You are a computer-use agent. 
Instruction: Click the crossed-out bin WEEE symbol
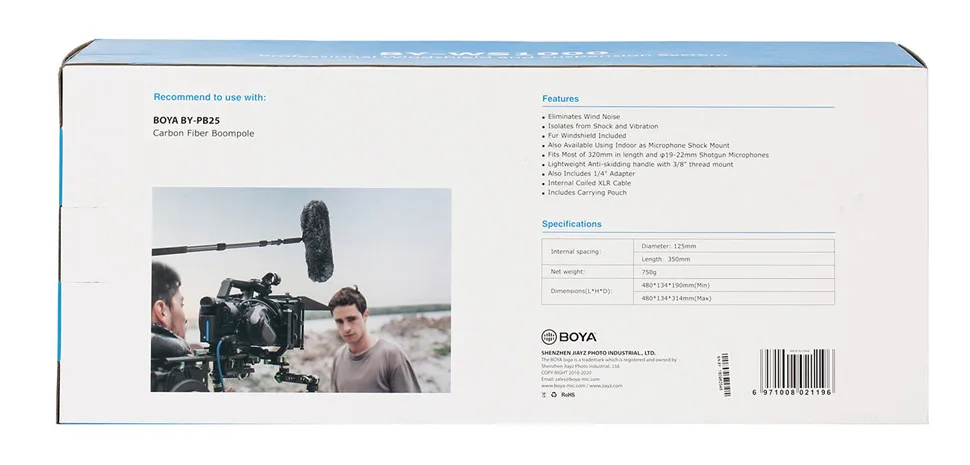point(544,395)
